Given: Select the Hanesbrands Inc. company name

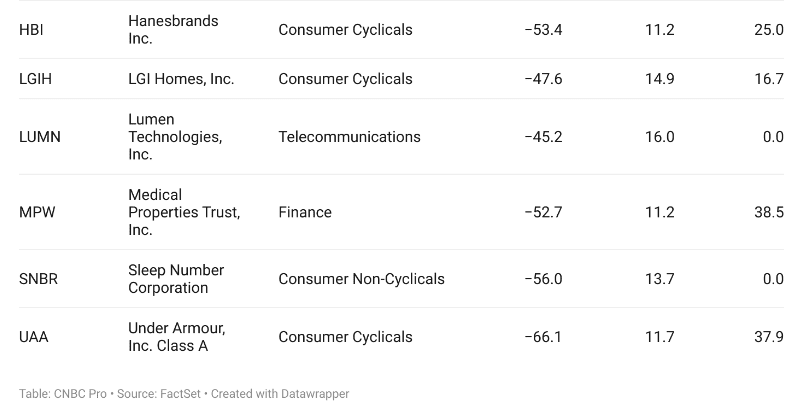Looking at the screenshot, I should tap(173, 30).
